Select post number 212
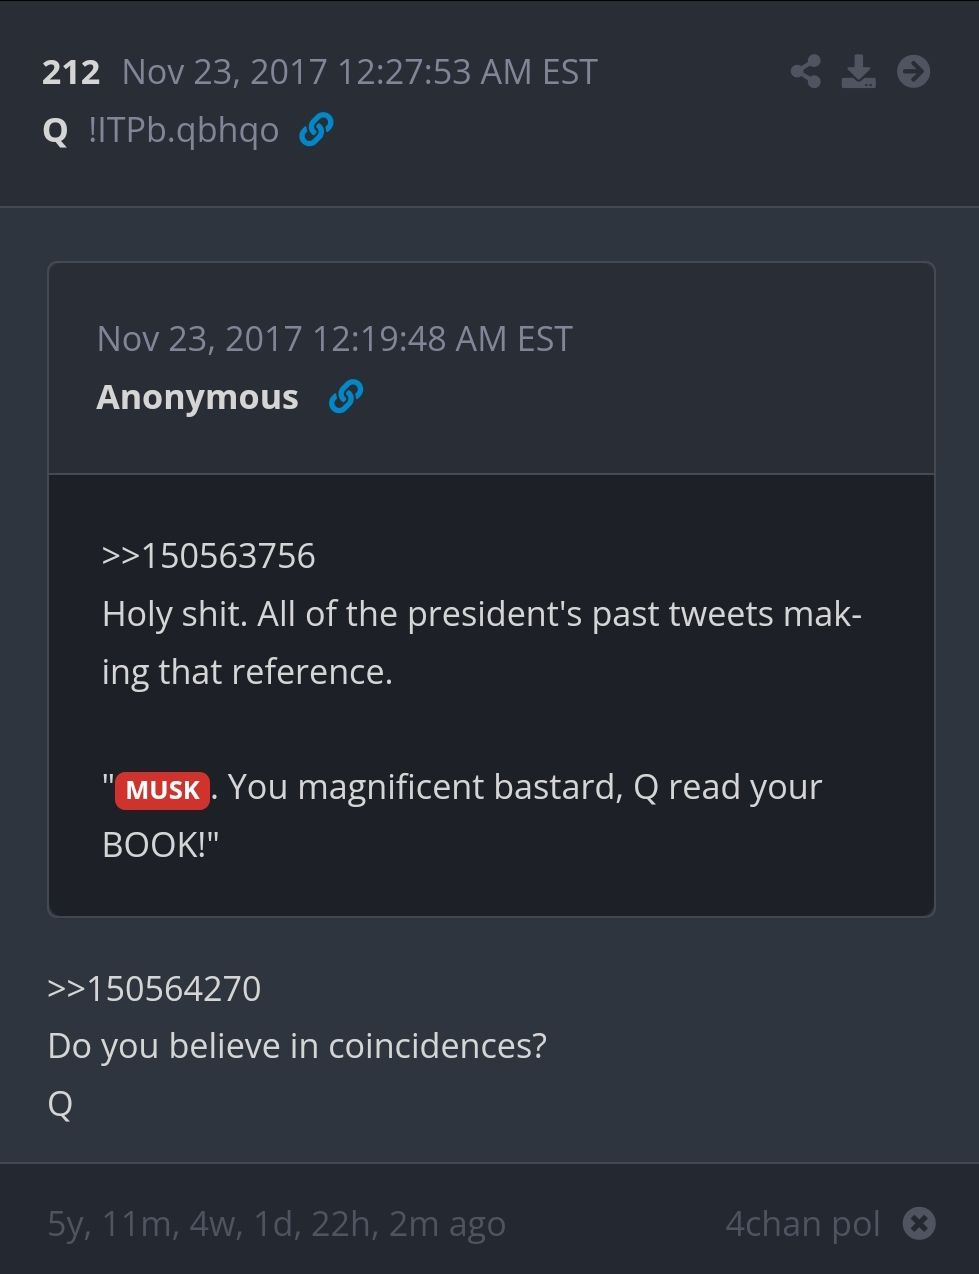979x1274 pixels. click(71, 73)
